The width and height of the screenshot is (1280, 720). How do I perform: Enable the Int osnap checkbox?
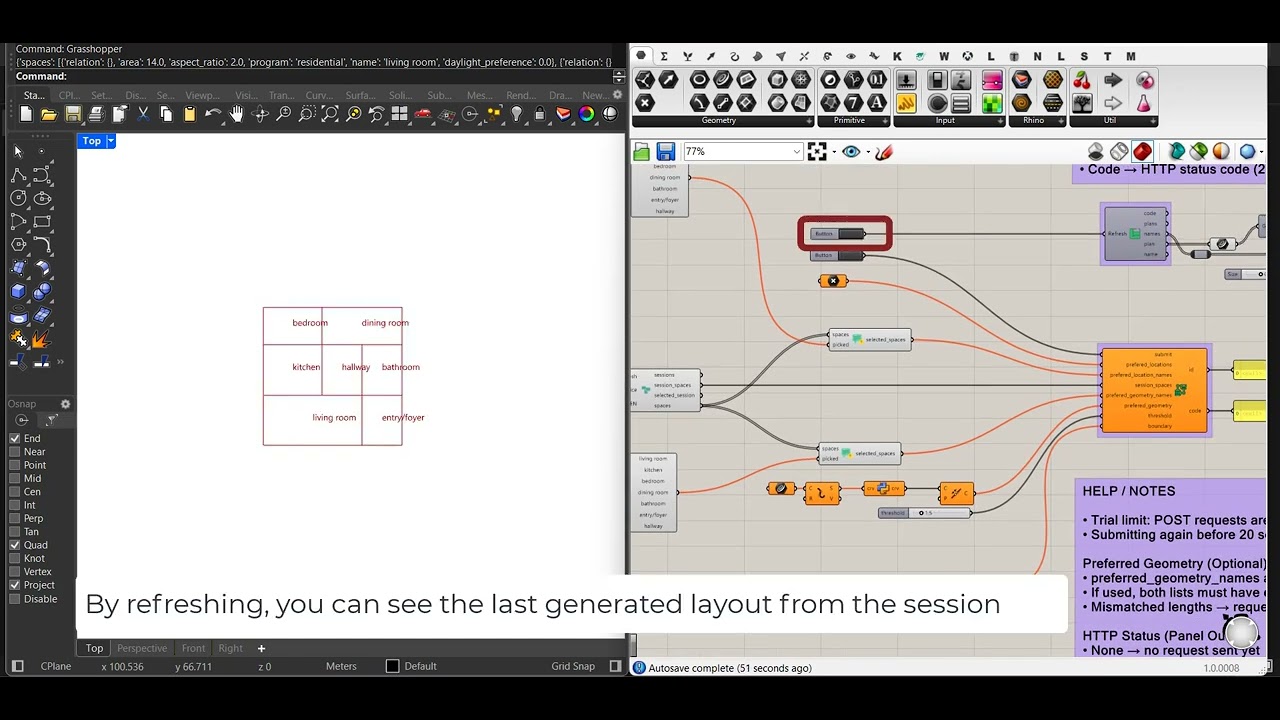coord(15,505)
